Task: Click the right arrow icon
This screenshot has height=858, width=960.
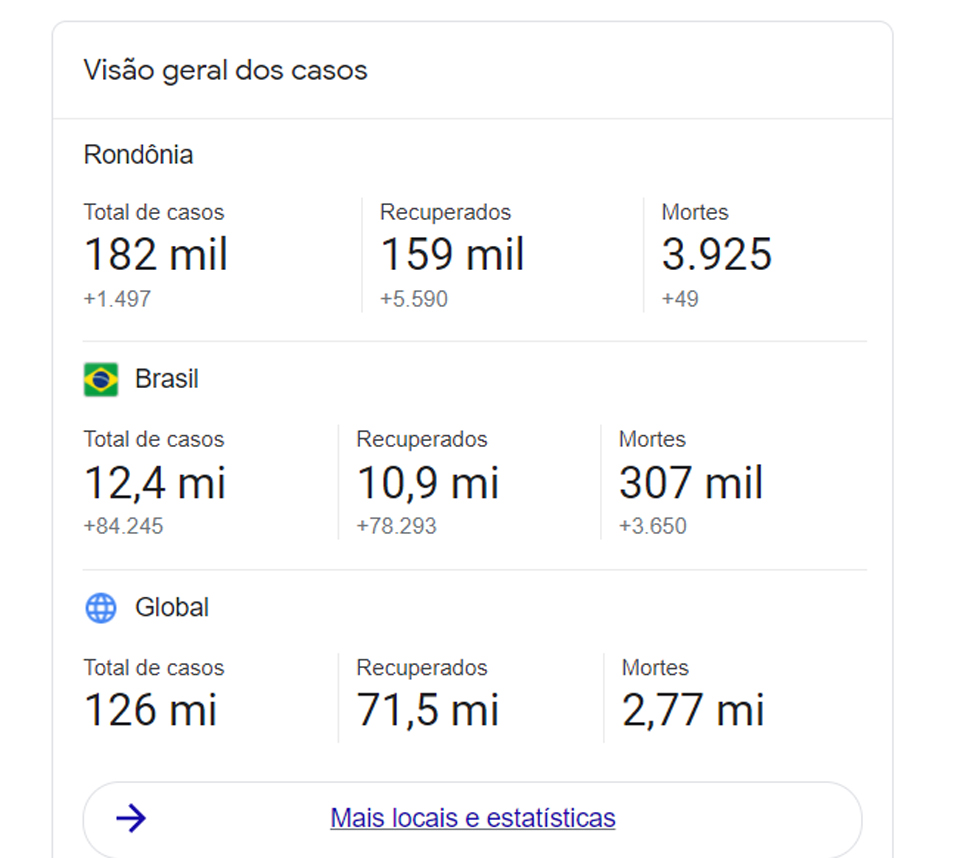Action: (131, 819)
